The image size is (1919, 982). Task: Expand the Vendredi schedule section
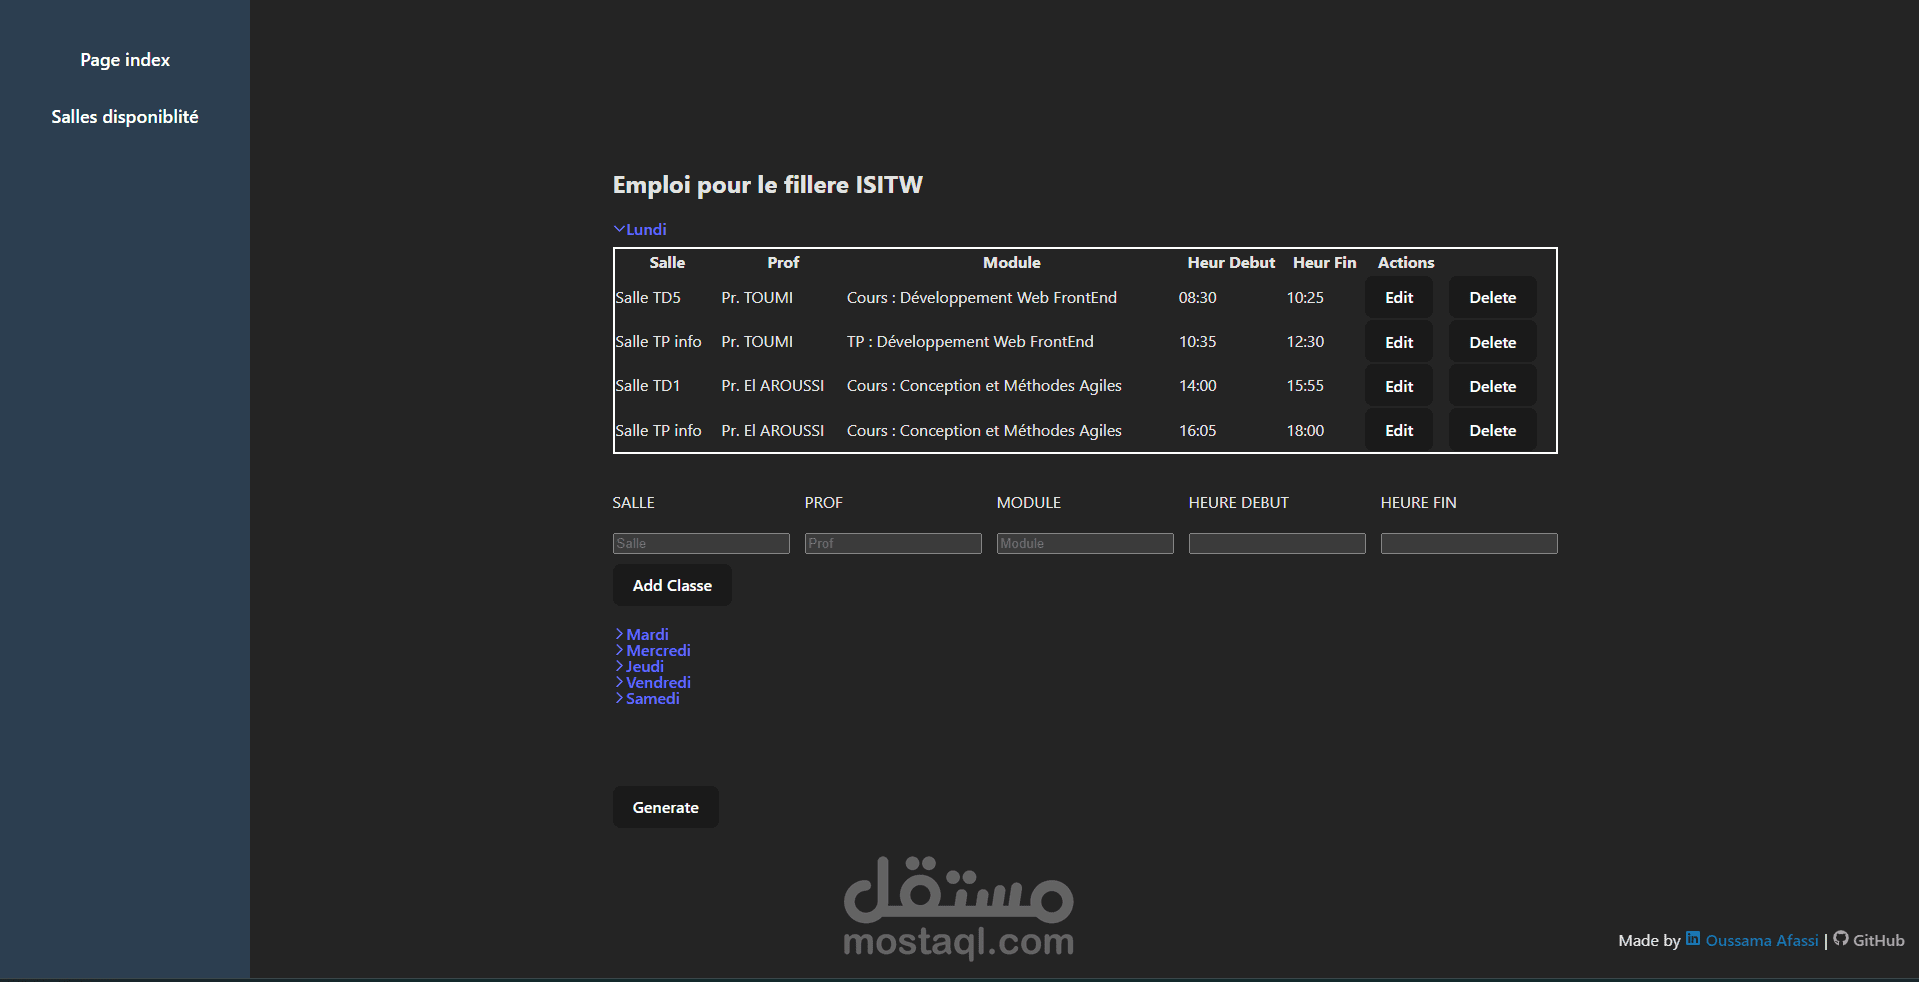coord(656,682)
